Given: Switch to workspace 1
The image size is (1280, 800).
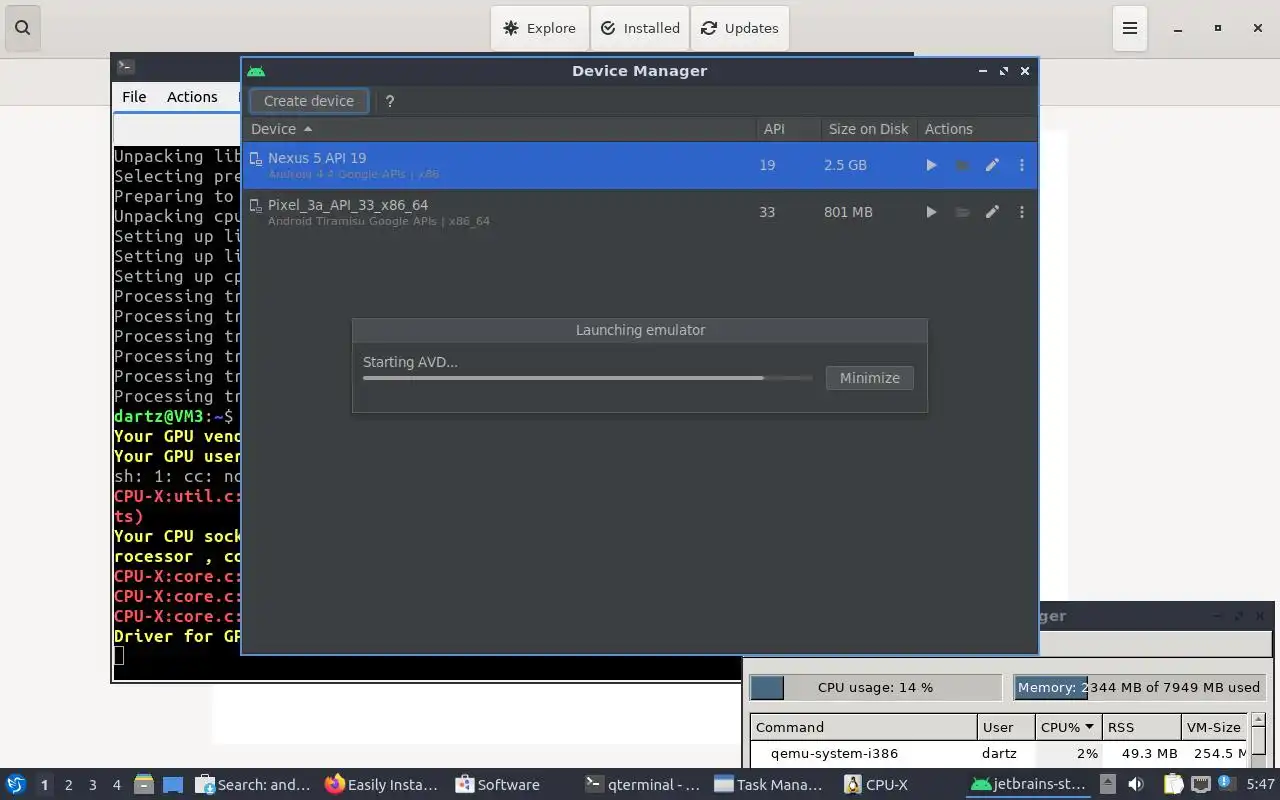Looking at the screenshot, I should (x=44, y=785).
